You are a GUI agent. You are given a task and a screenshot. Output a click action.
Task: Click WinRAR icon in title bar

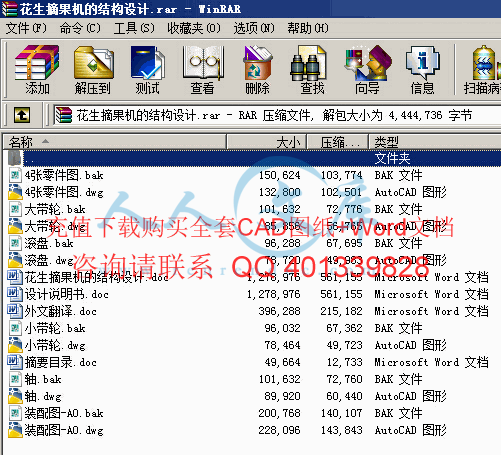click(x=9, y=9)
